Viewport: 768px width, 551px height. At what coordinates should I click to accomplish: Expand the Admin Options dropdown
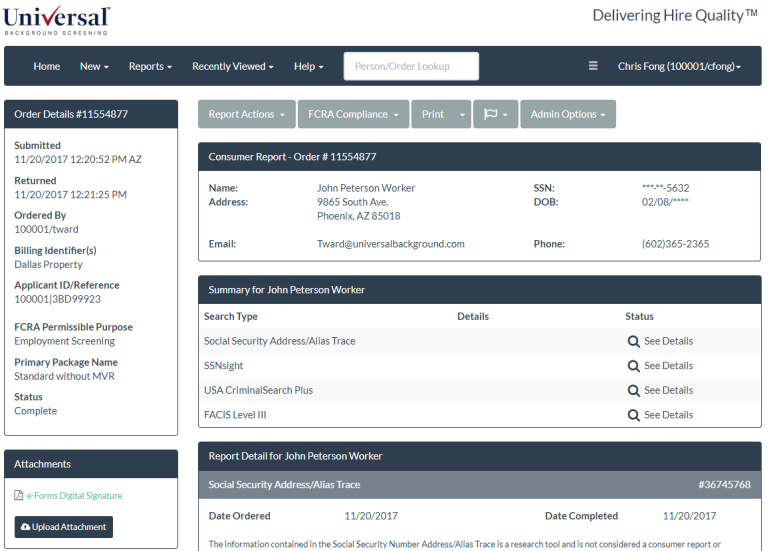click(567, 114)
